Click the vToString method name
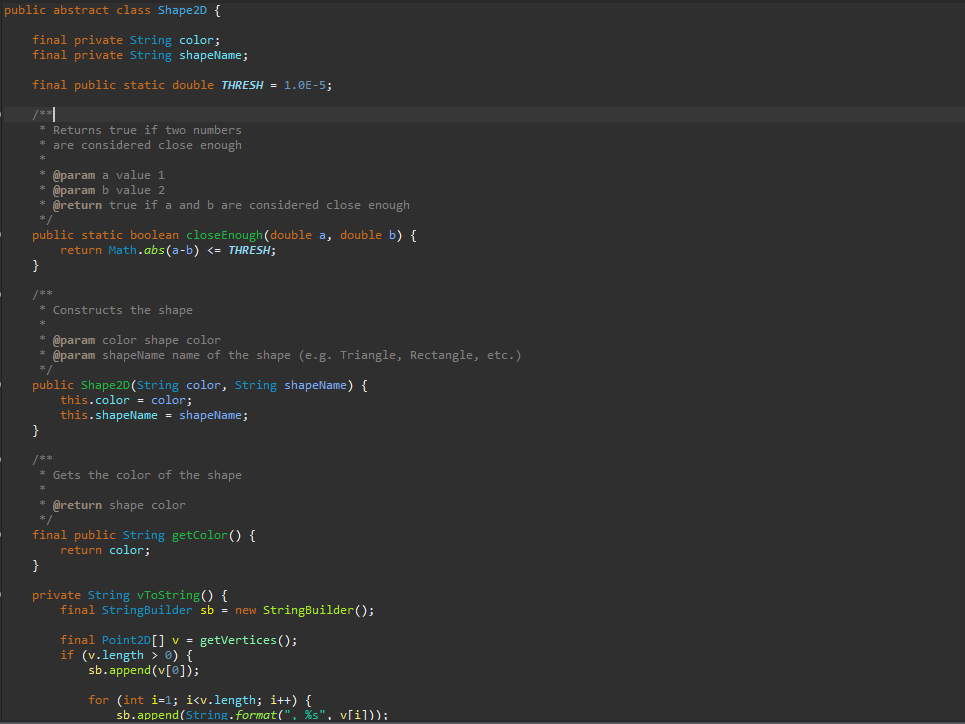Viewport: 965px width, 724px height. (x=166, y=594)
